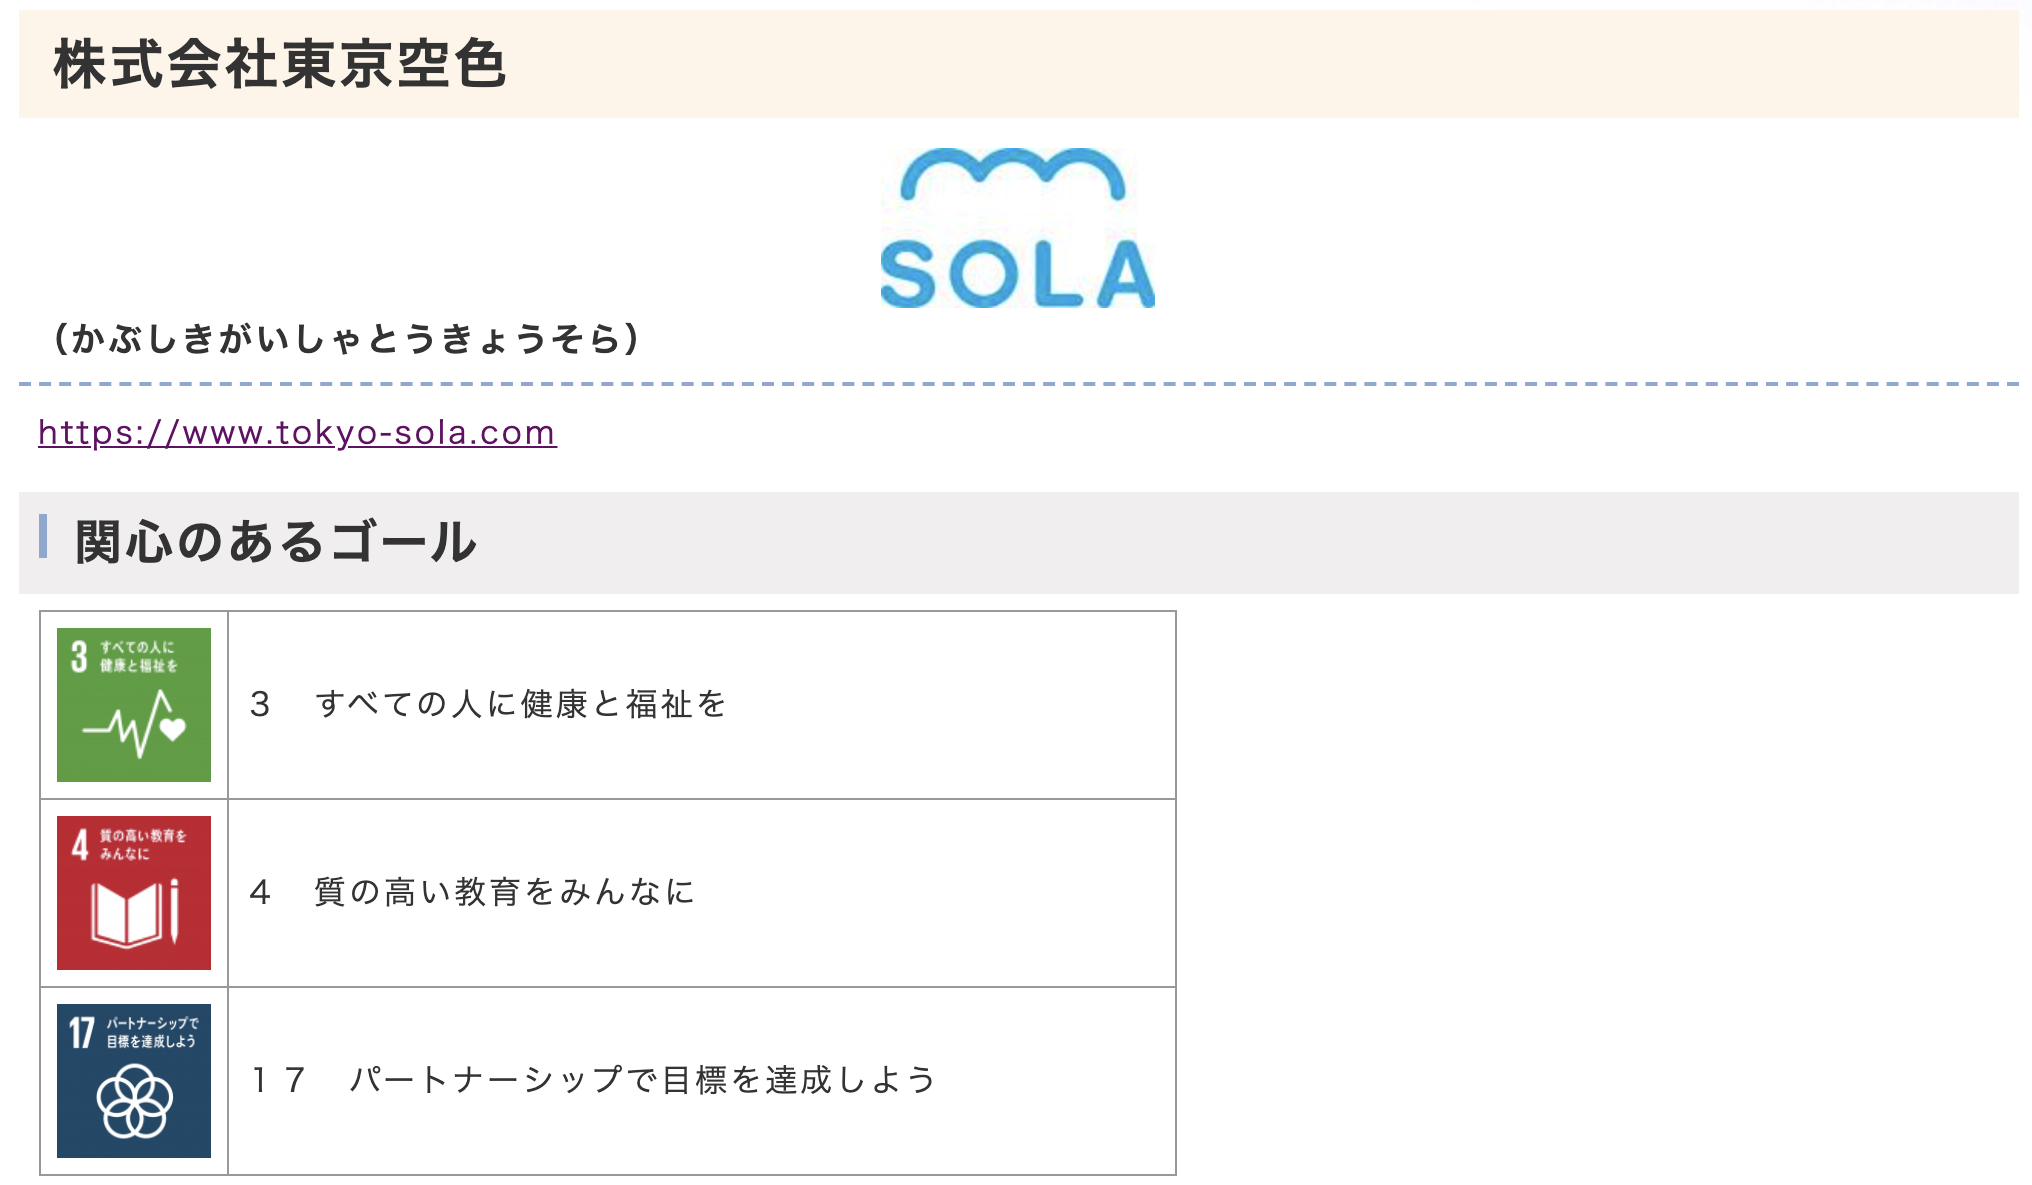Select the 質の高い教育をみんなに text

[x=504, y=892]
